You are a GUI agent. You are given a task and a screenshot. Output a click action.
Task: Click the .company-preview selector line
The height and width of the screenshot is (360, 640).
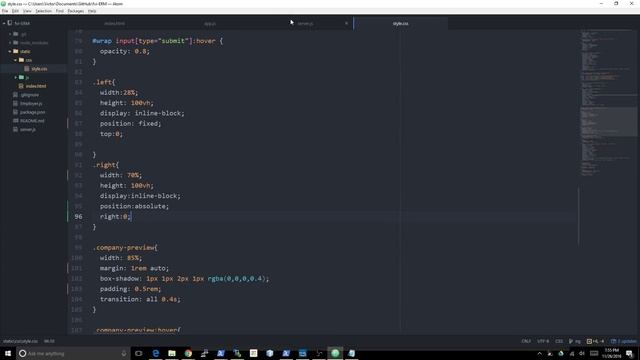(x=125, y=247)
